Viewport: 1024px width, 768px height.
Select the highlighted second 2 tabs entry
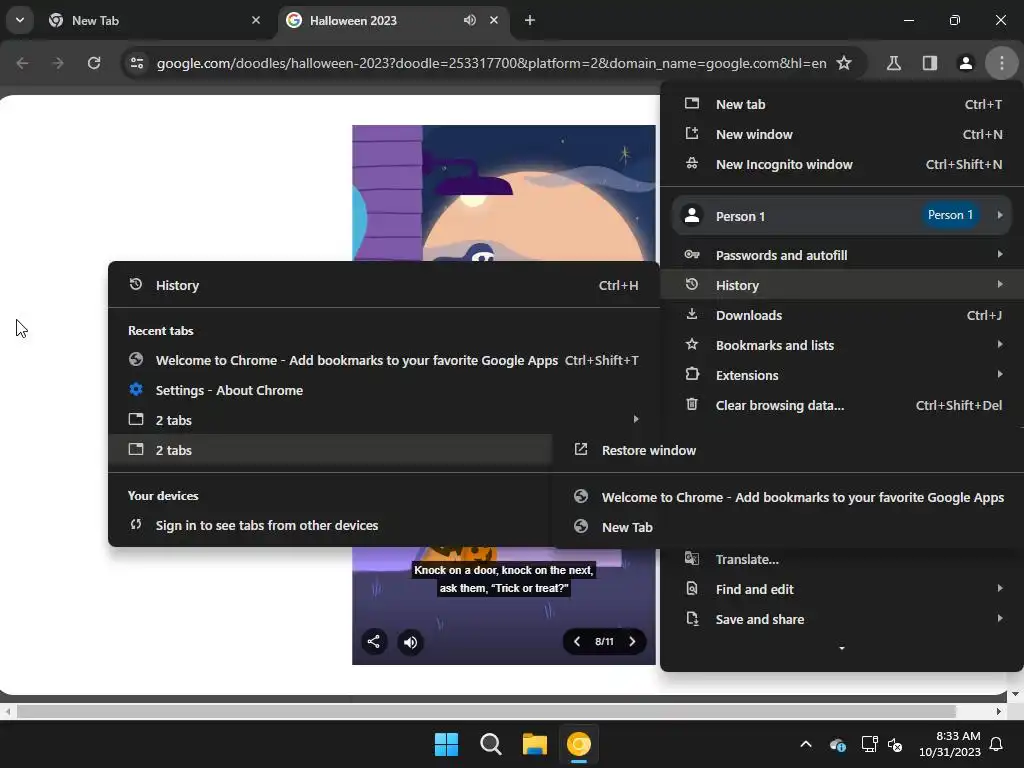click(x=330, y=450)
